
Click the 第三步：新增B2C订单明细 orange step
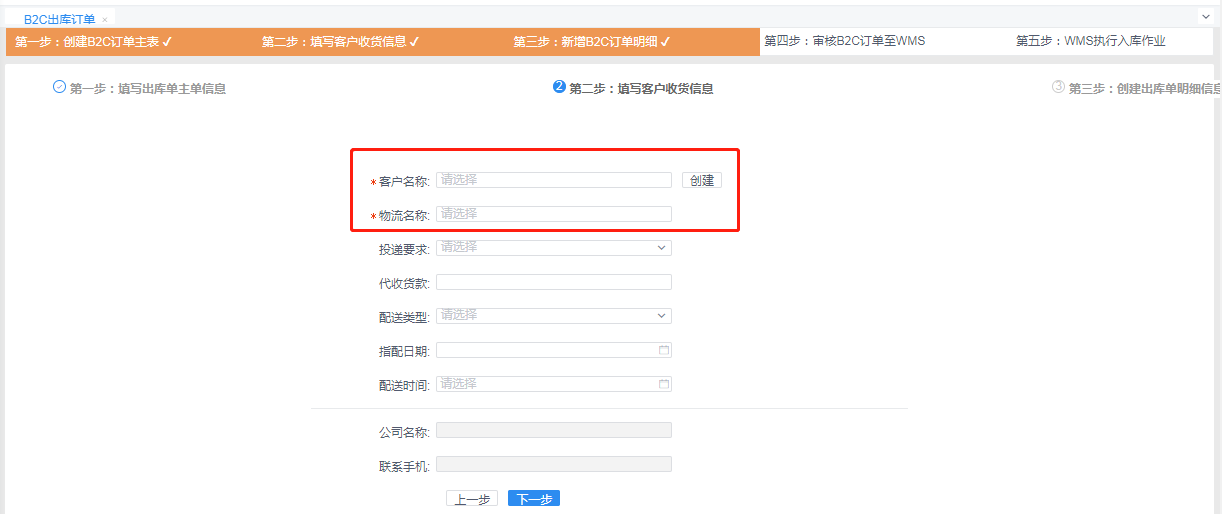click(592, 42)
